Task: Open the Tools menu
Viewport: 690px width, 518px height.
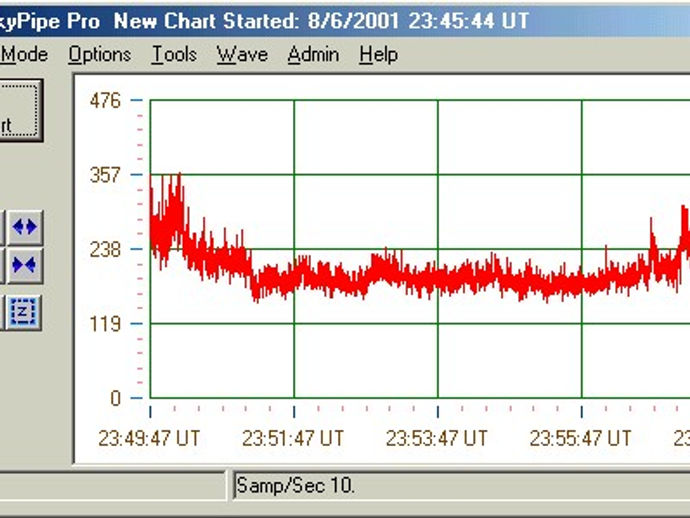Action: pyautogui.click(x=174, y=55)
